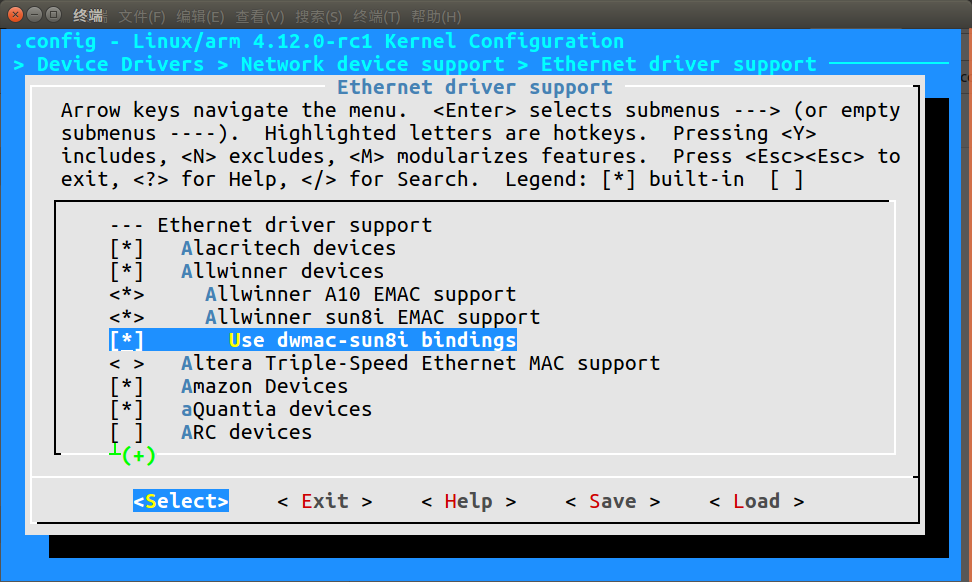This screenshot has height=582, width=972.
Task: Toggle Altera Triple-Speed Ethernet MAC tristate
Action: 126,363
